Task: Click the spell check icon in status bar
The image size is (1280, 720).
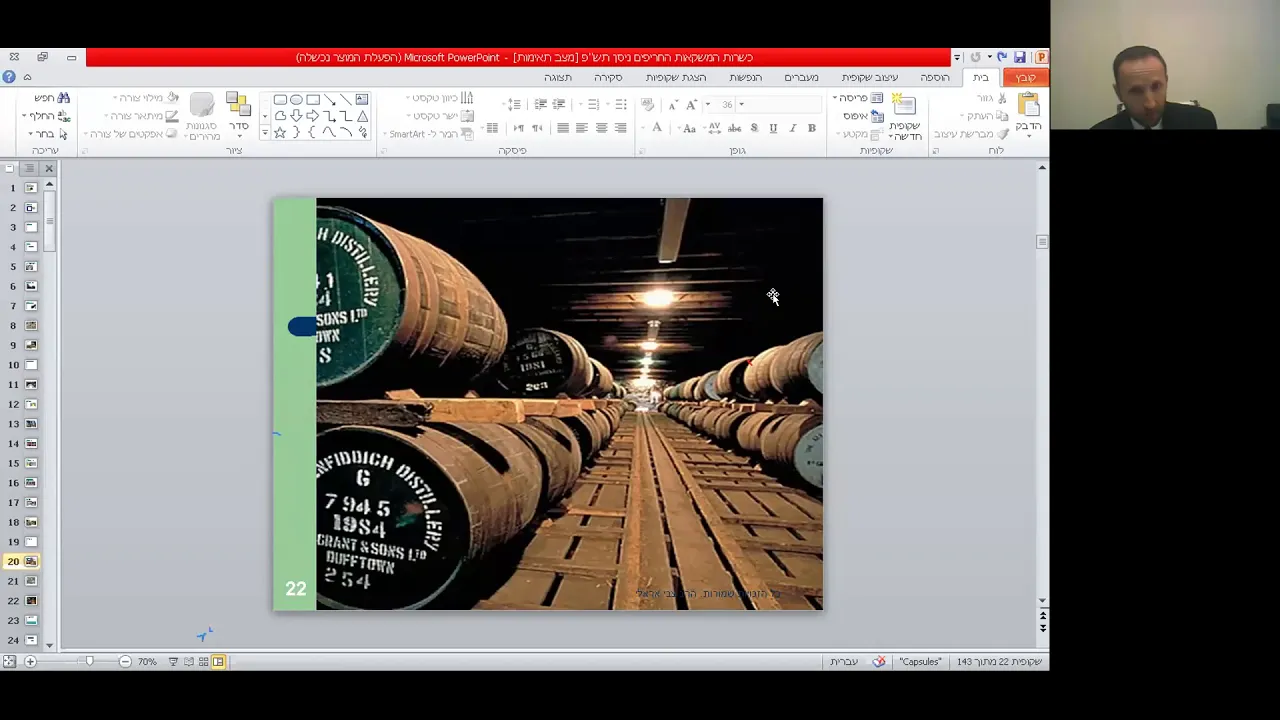Action: click(x=879, y=662)
